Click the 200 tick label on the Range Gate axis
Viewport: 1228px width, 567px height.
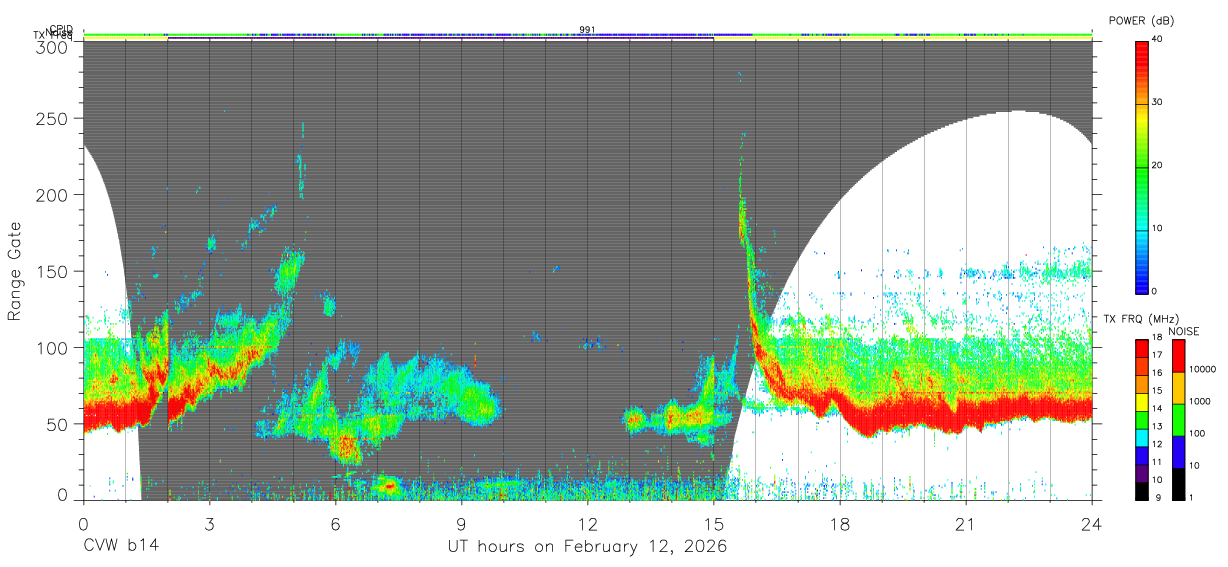(53, 194)
